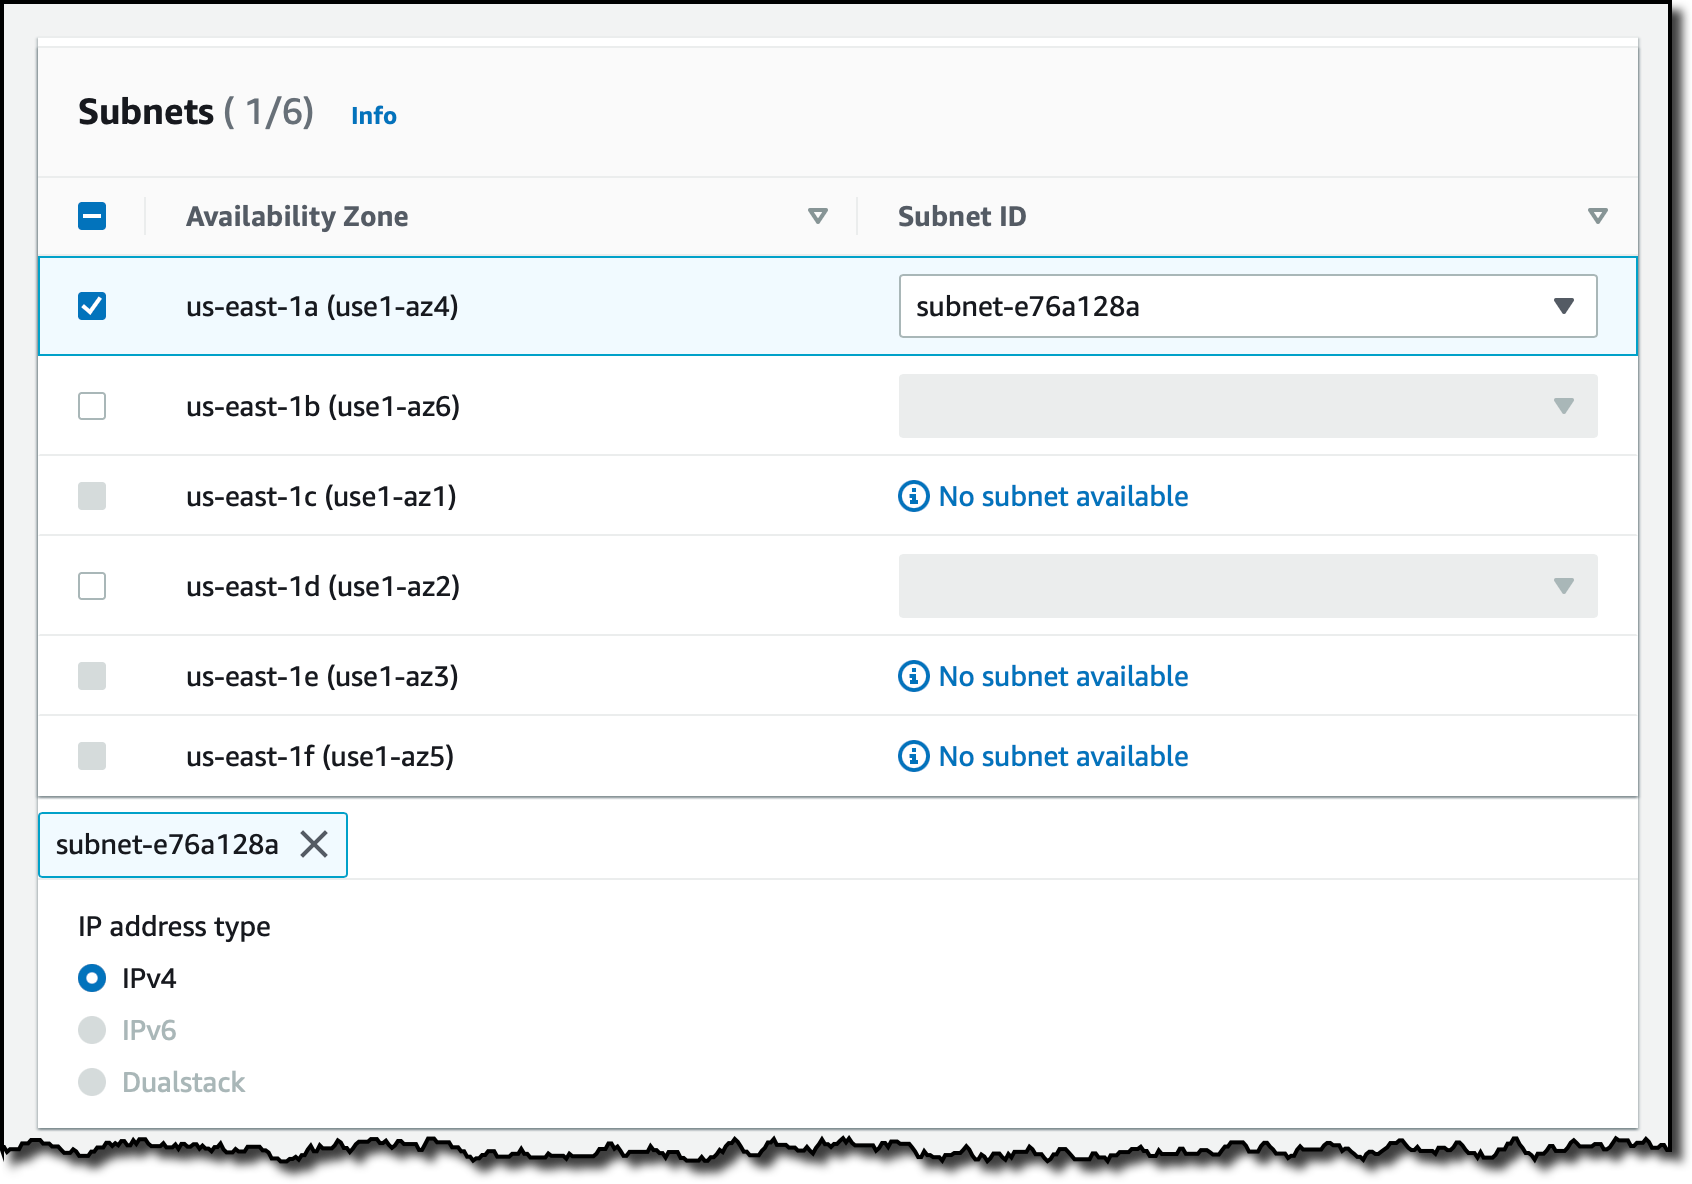Image resolution: width=1692 pixels, height=1184 pixels.
Task: Open the Info link next to Subnets
Action: [374, 116]
